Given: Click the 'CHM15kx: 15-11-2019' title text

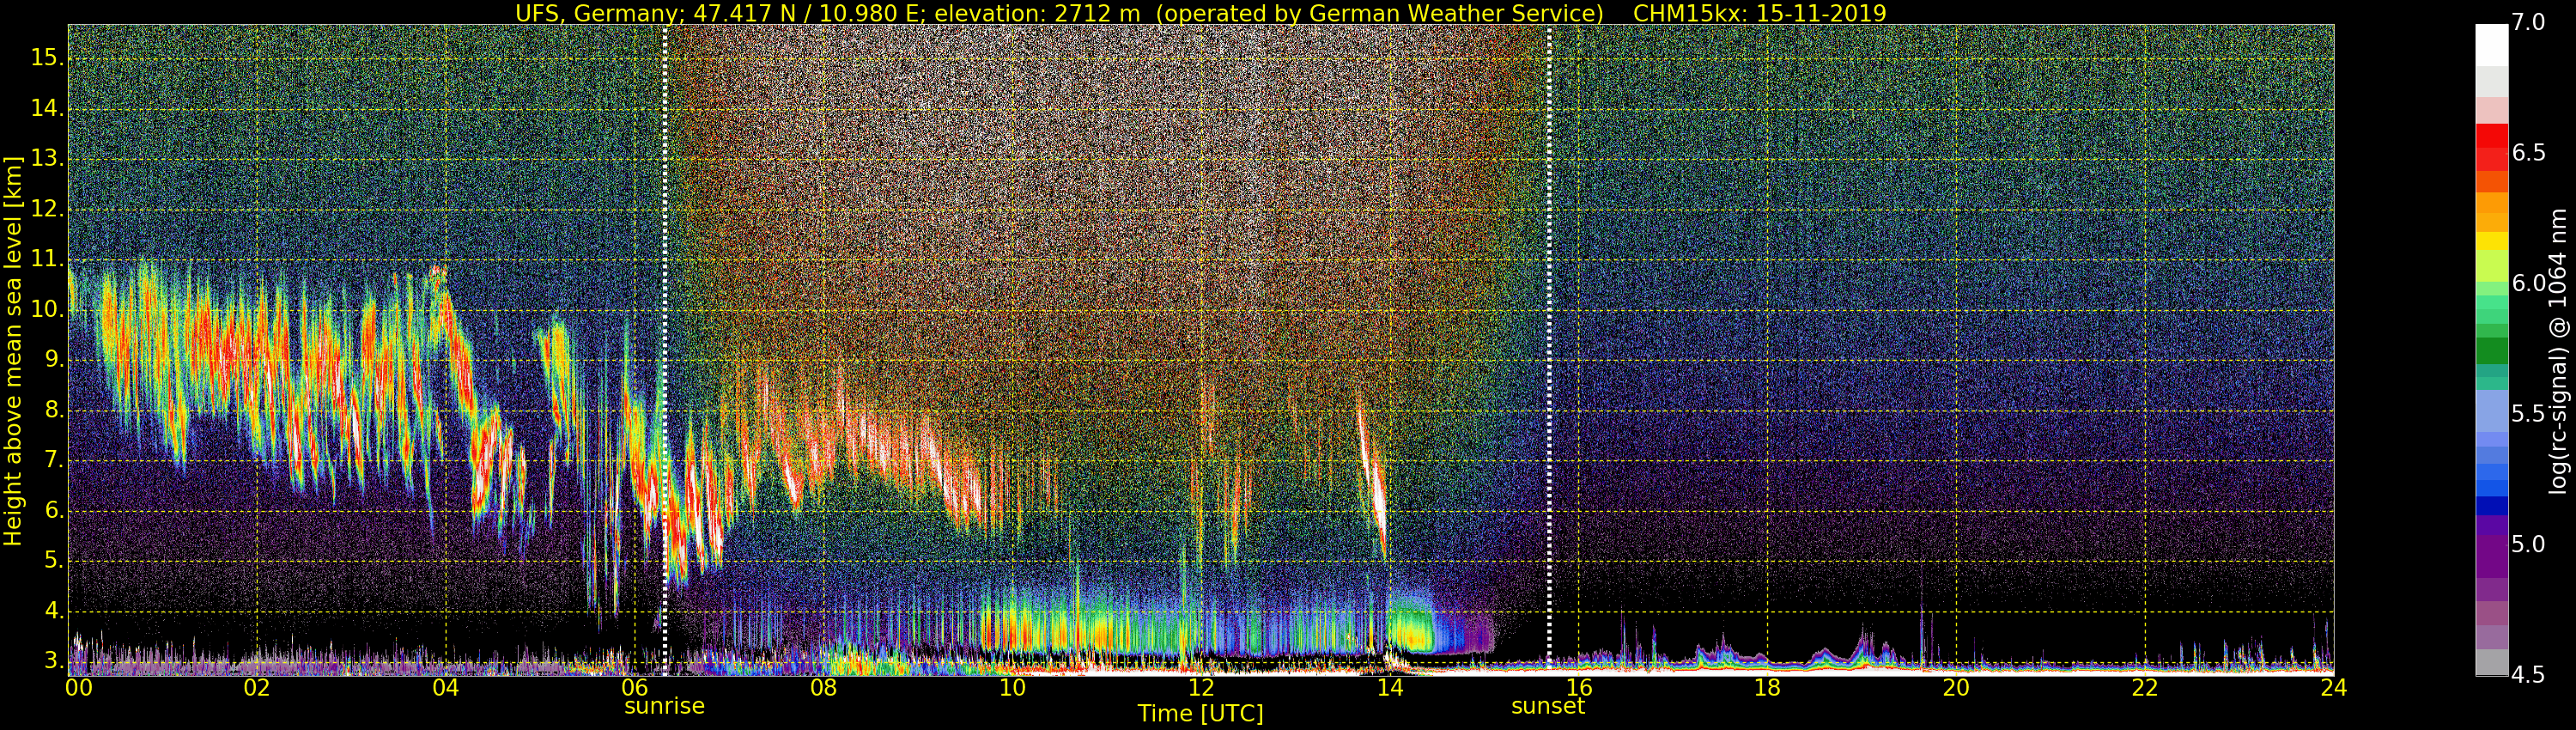Looking at the screenshot, I should click(x=1759, y=13).
